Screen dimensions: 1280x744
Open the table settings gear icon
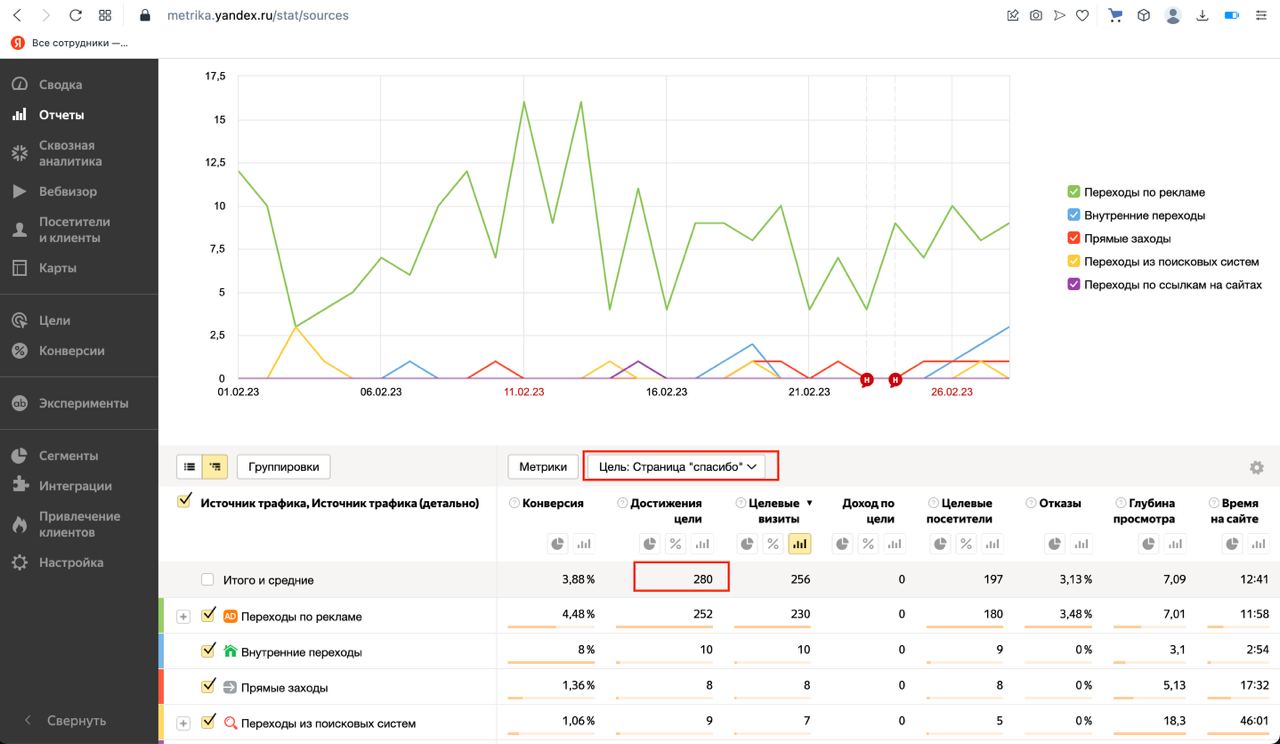(x=1256, y=468)
